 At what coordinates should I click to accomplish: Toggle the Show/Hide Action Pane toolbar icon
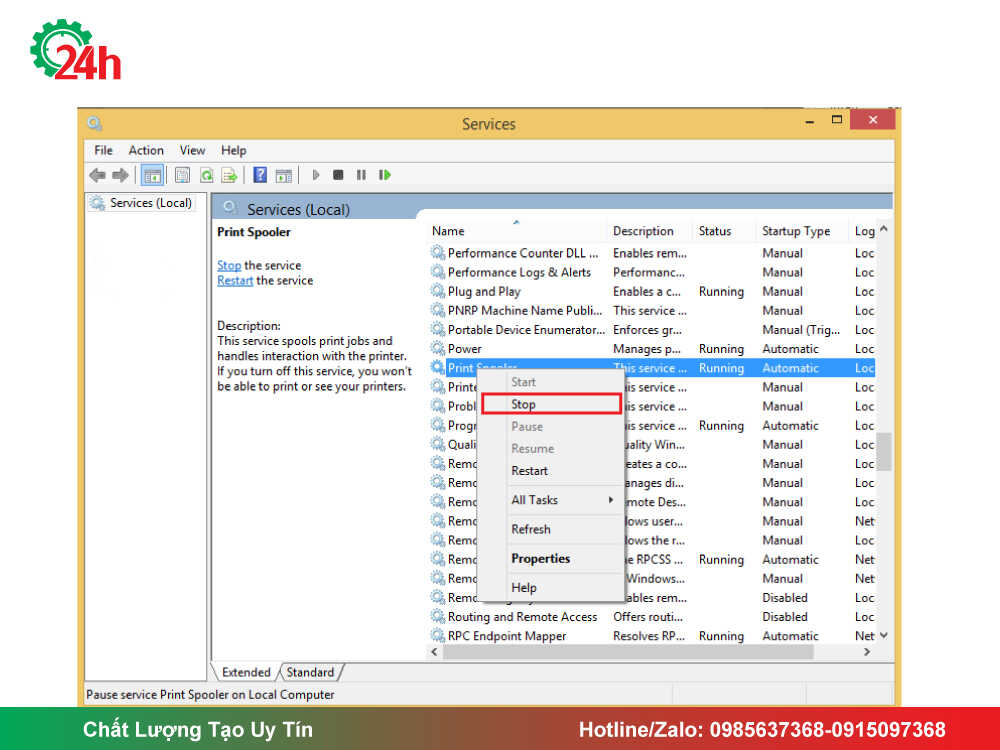284,175
